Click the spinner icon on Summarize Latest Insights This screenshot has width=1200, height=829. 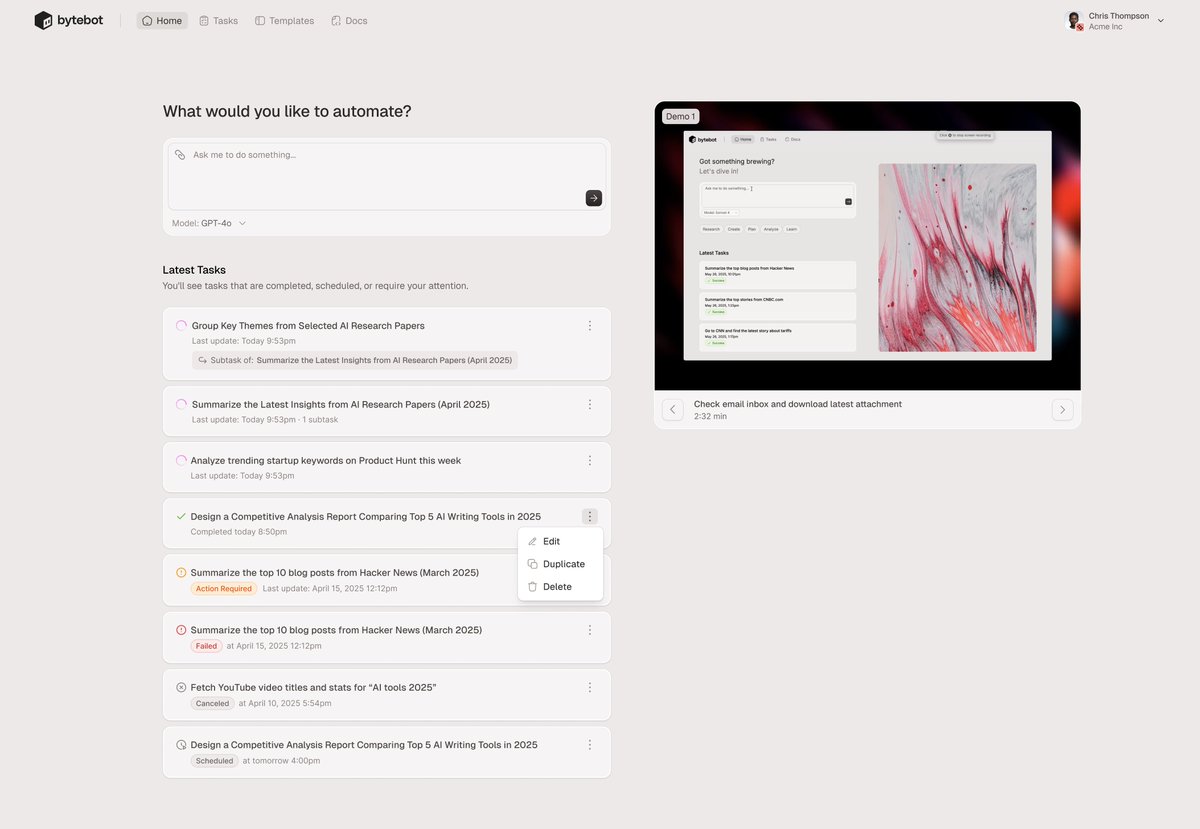(181, 404)
